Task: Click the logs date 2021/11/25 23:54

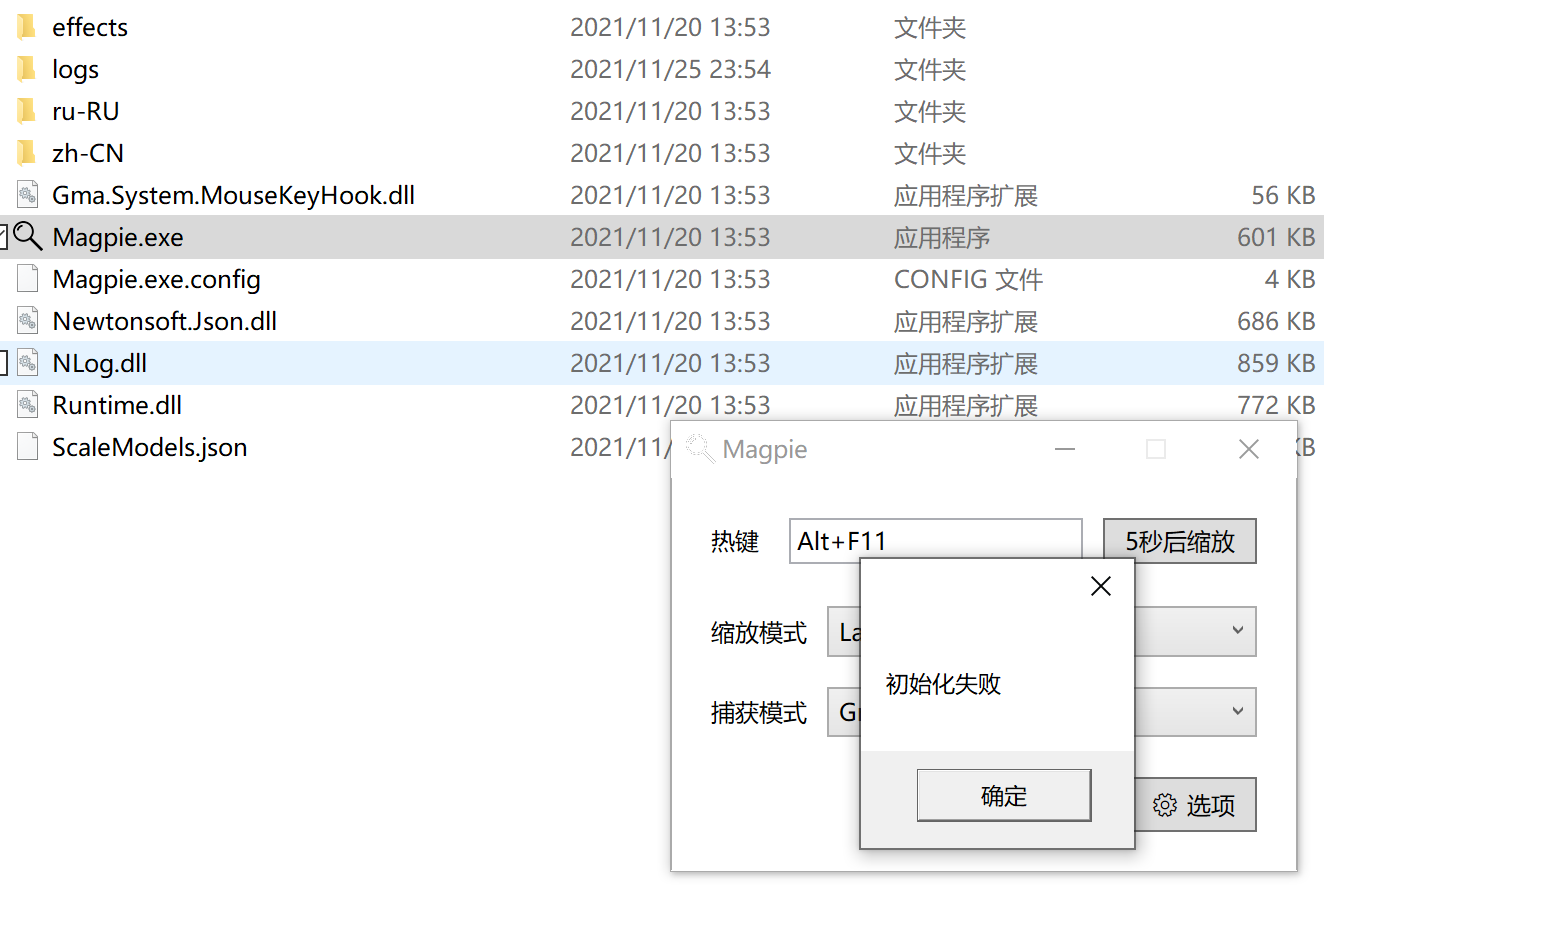Action: (x=671, y=69)
